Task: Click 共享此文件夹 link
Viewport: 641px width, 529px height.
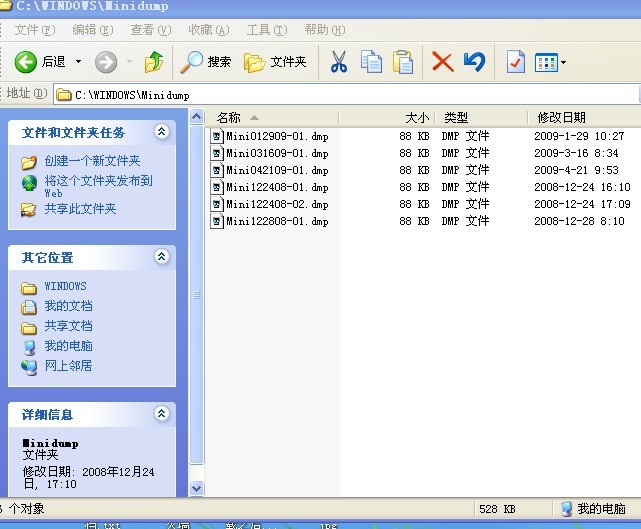Action: tap(80, 209)
